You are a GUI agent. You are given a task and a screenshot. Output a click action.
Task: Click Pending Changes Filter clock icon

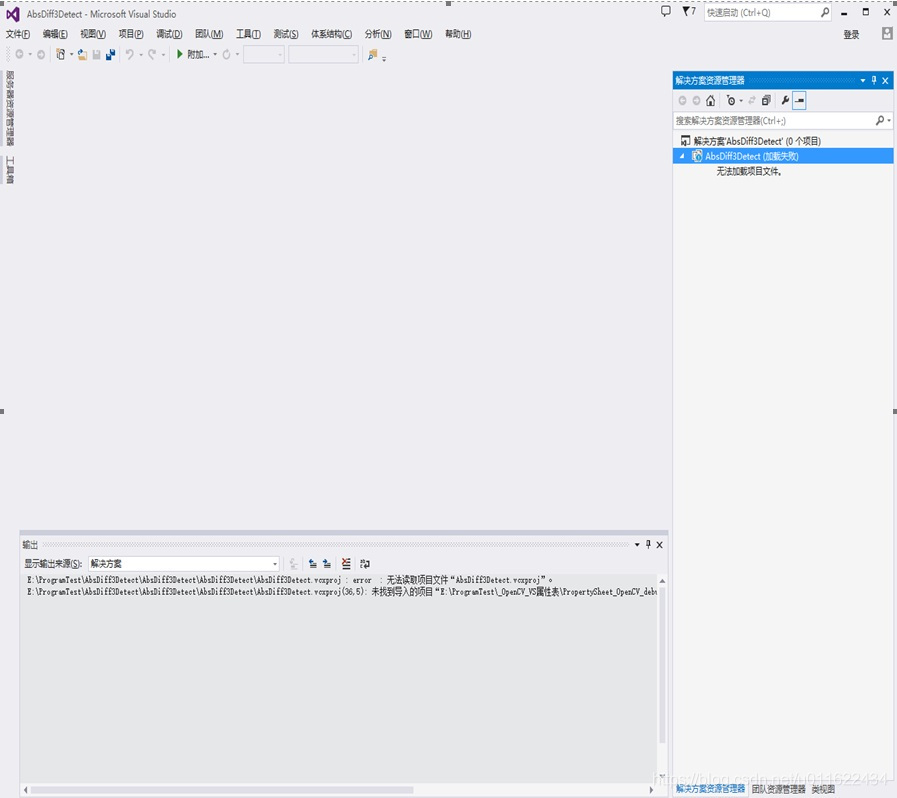click(x=731, y=101)
